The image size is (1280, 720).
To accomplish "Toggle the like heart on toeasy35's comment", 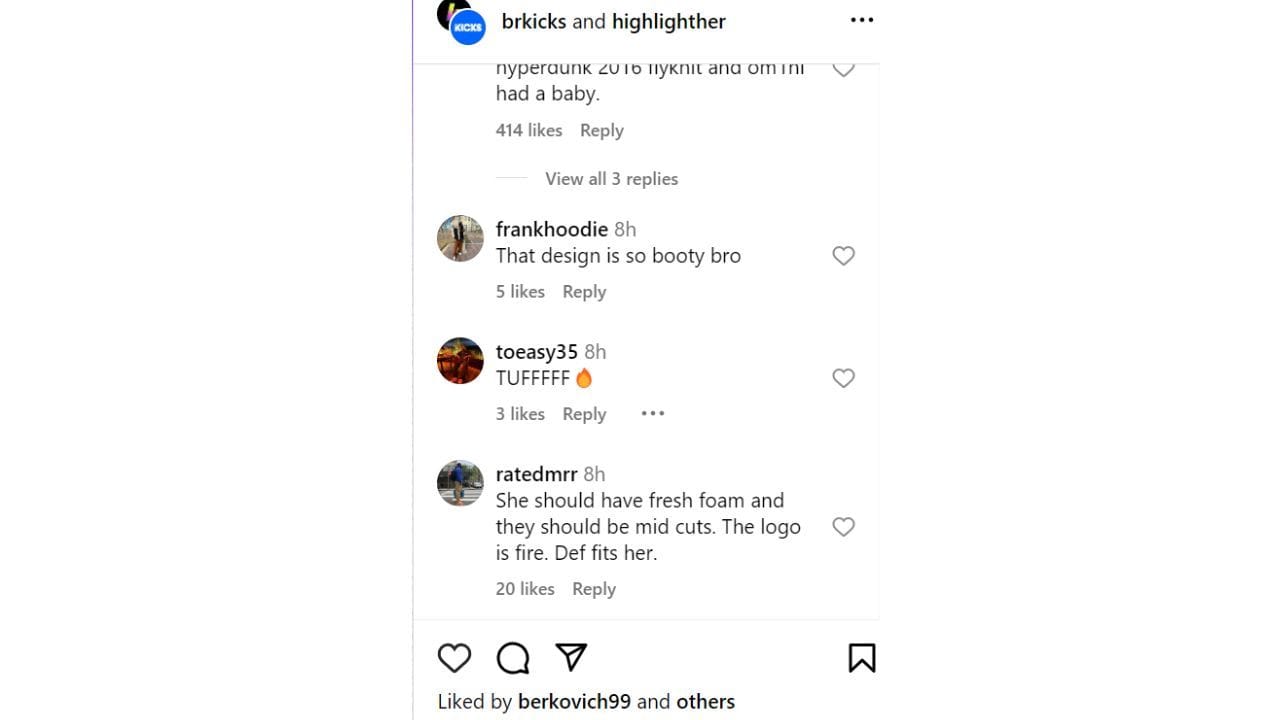I will [843, 378].
